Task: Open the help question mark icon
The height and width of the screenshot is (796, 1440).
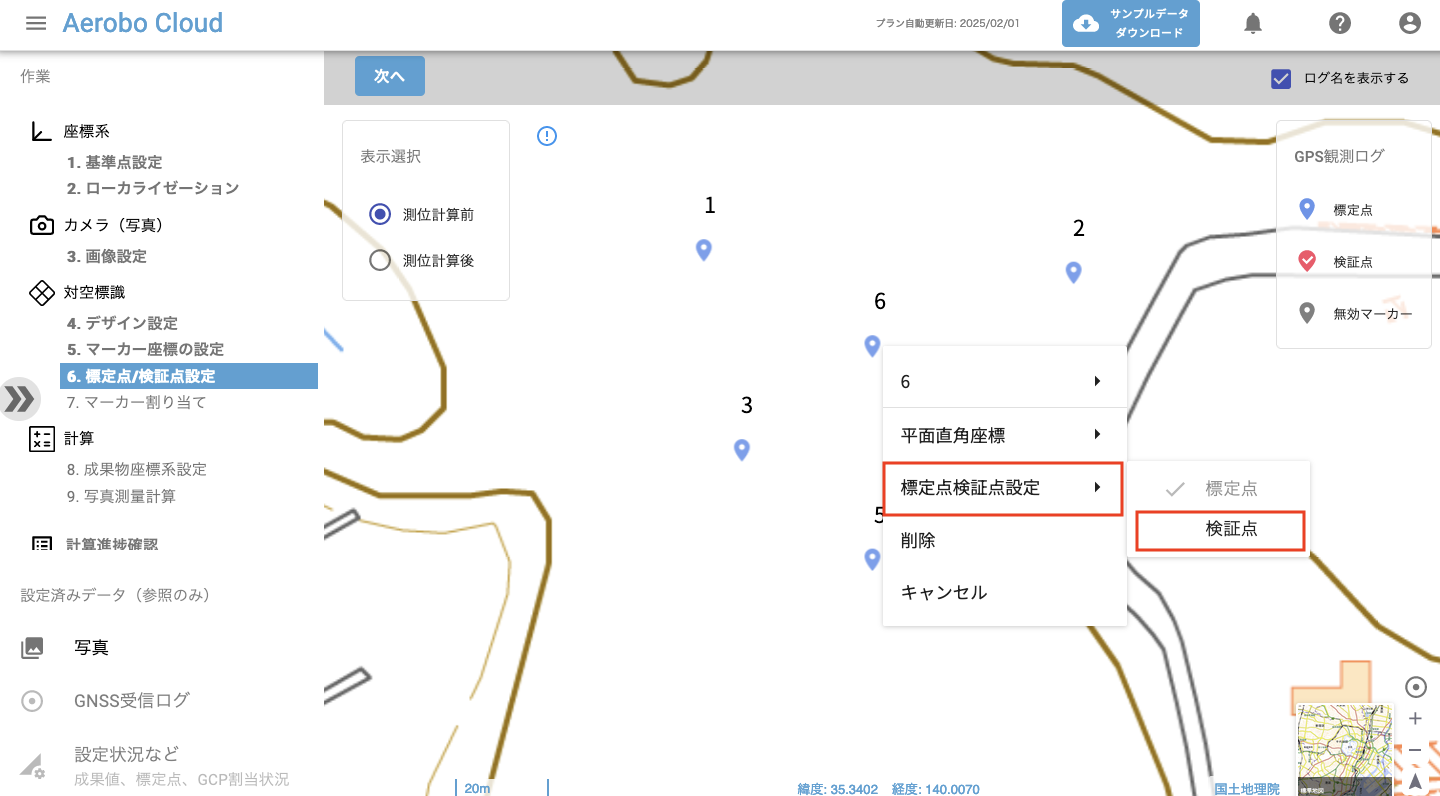Action: (1340, 23)
